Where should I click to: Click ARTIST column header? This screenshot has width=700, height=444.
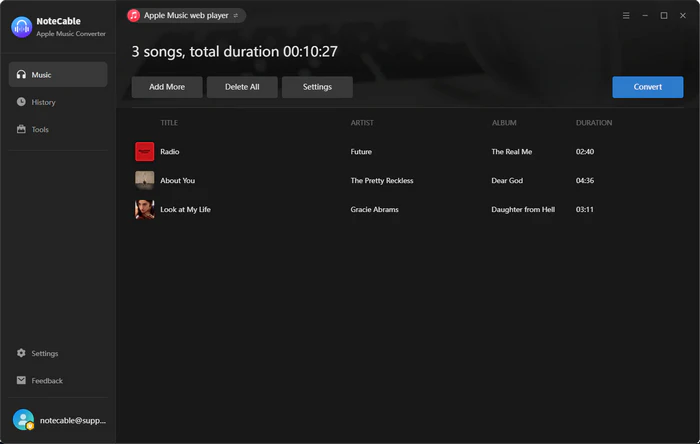[x=362, y=123]
